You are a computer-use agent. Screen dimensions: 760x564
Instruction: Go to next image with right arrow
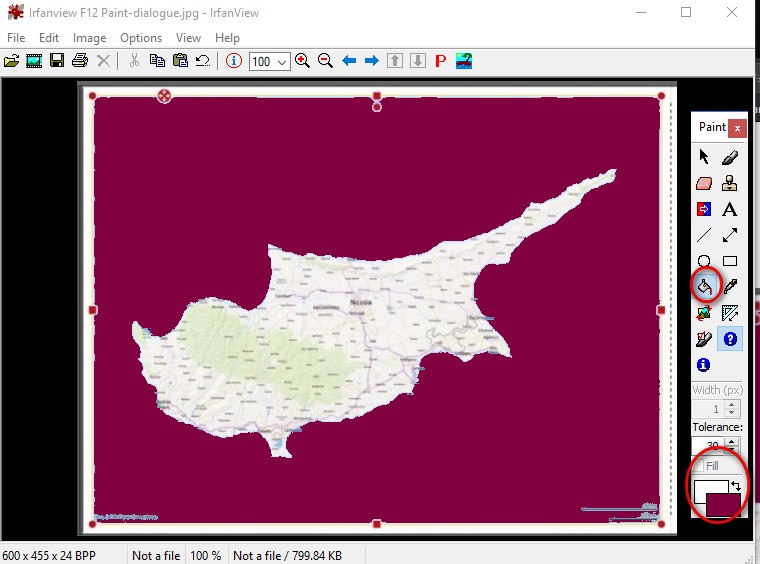(371, 61)
